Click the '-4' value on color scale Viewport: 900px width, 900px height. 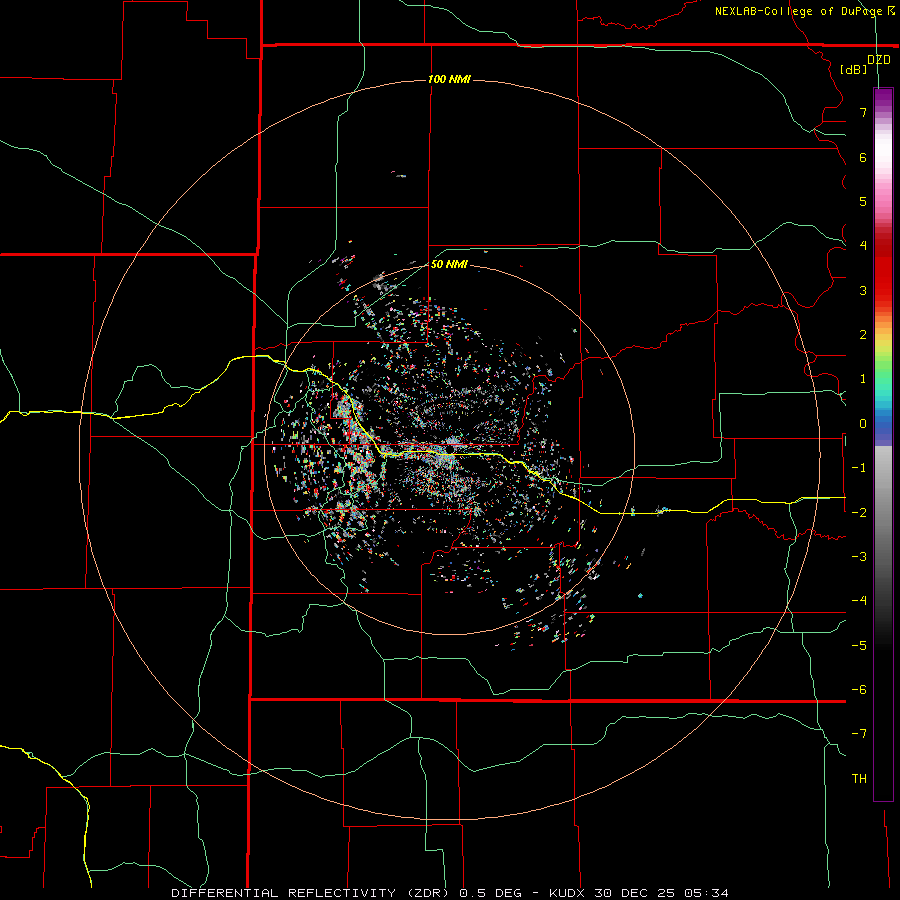pyautogui.click(x=859, y=601)
